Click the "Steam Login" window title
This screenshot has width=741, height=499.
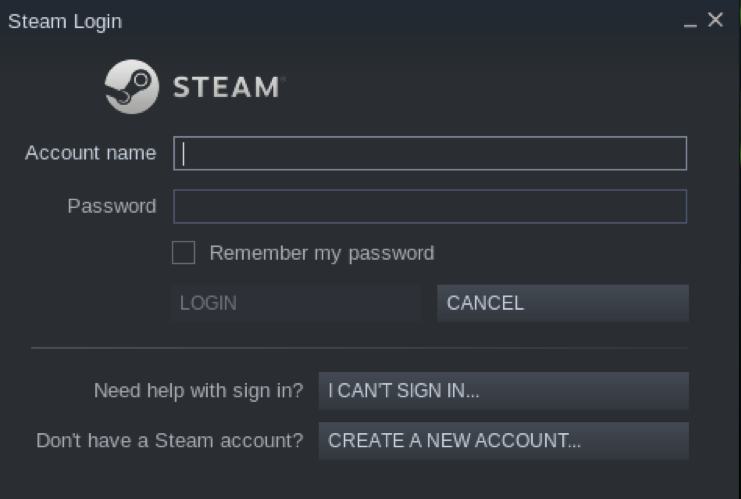pyautogui.click(x=65, y=21)
